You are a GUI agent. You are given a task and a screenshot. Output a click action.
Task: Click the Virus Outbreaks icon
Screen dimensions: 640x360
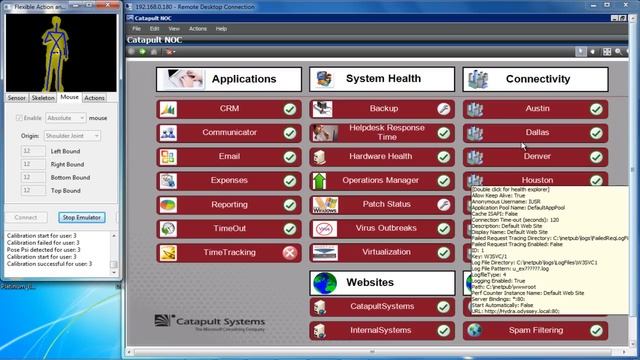[x=325, y=229]
